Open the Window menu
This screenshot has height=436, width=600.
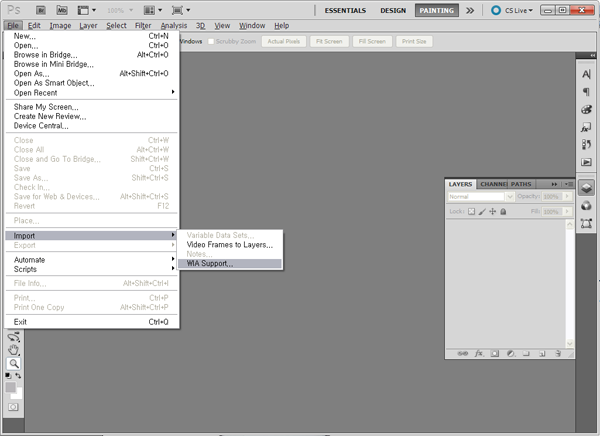click(x=252, y=25)
